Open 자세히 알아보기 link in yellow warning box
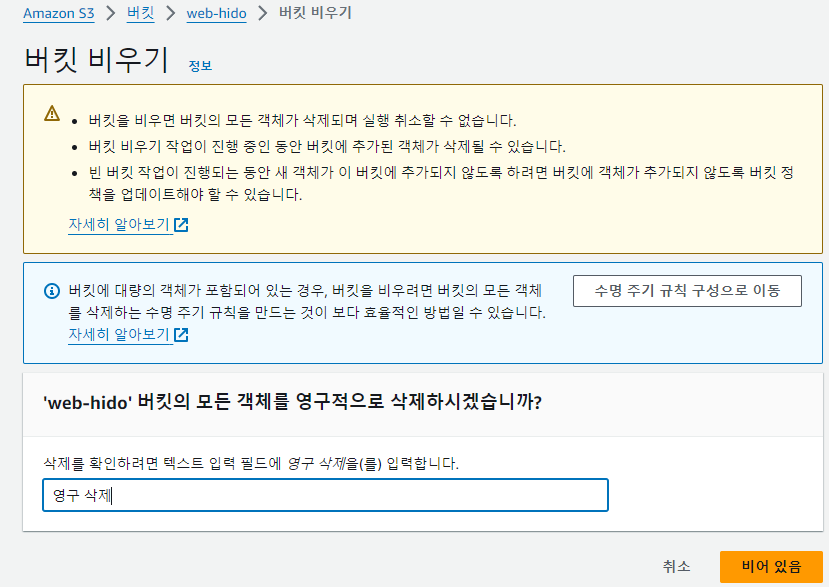829x587 pixels. (x=119, y=224)
